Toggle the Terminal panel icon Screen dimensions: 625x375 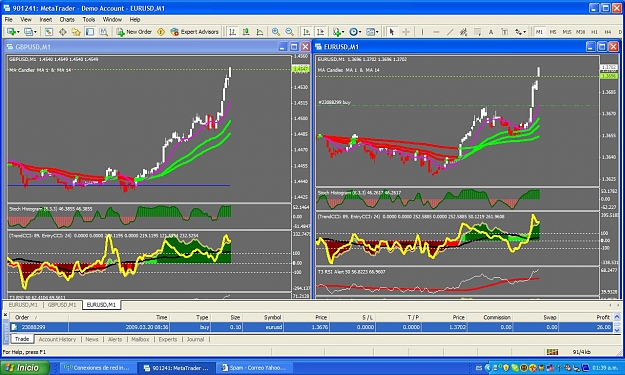tap(90, 32)
